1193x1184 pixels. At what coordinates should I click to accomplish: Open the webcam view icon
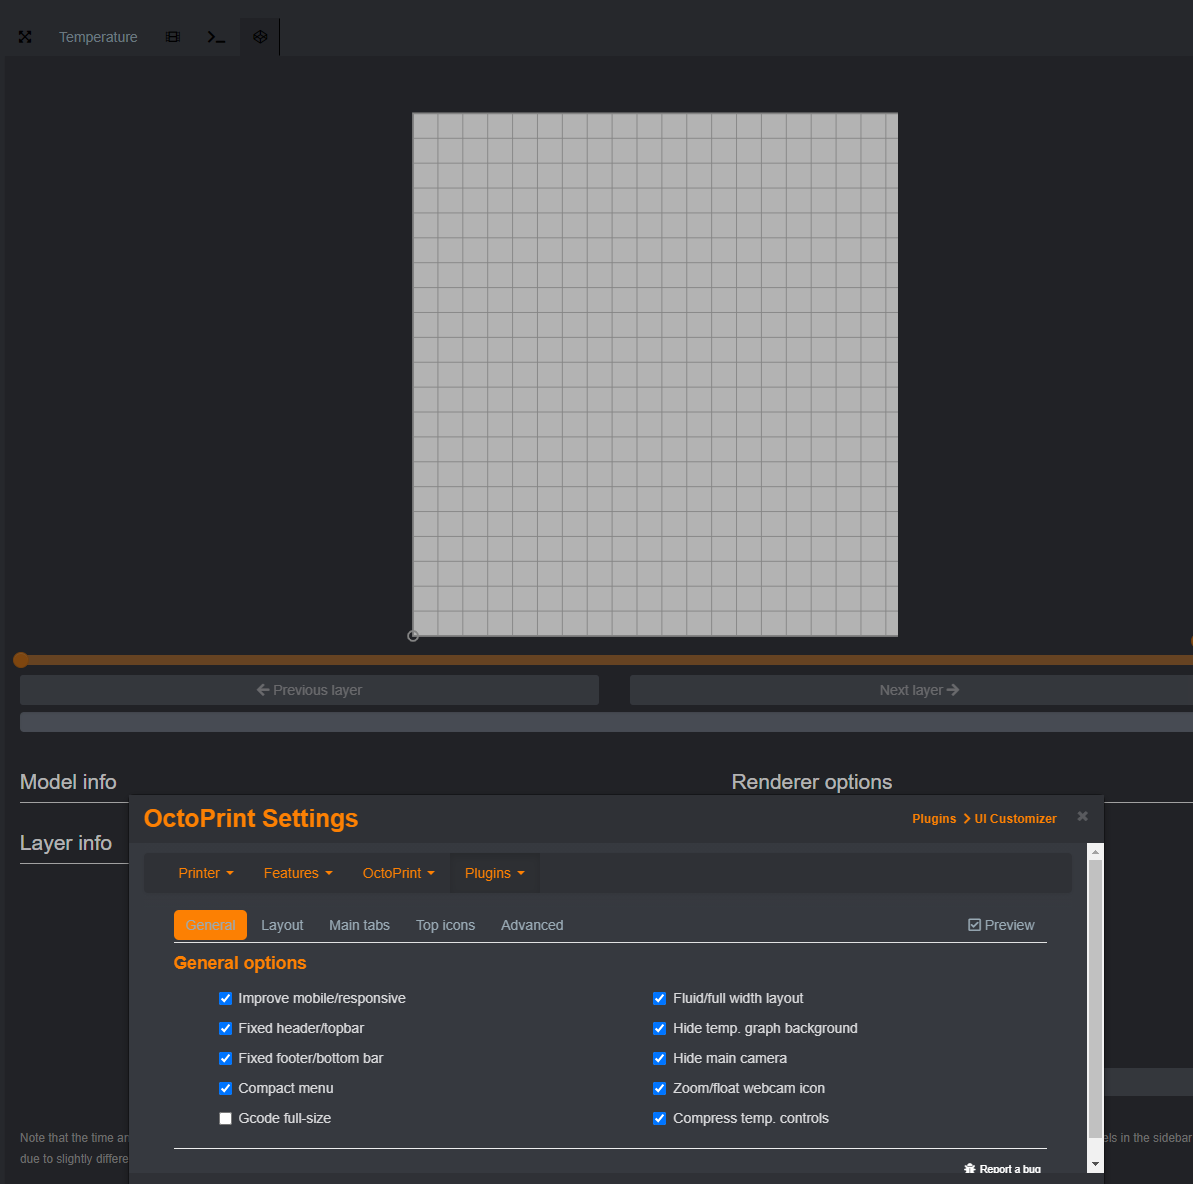click(171, 36)
